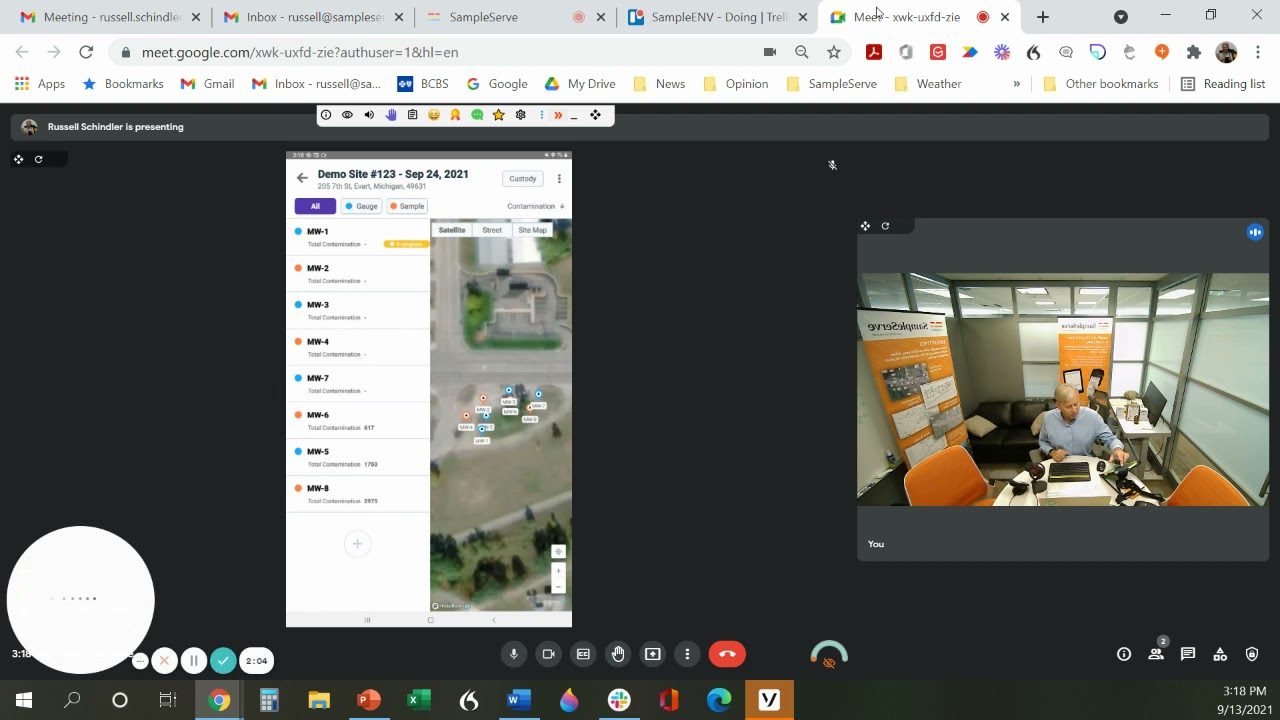Image resolution: width=1280 pixels, height=720 pixels.
Task: Open Demo Site three-dot menu
Action: click(x=559, y=178)
